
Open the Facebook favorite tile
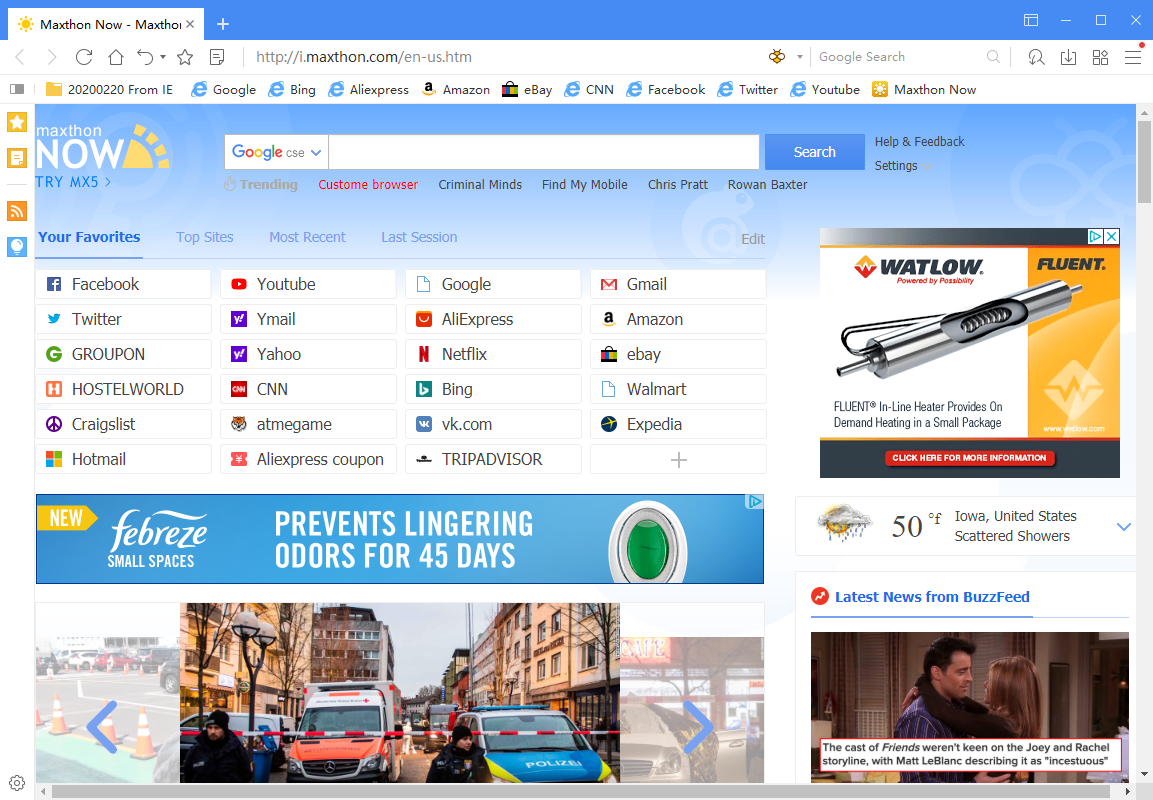coord(123,285)
